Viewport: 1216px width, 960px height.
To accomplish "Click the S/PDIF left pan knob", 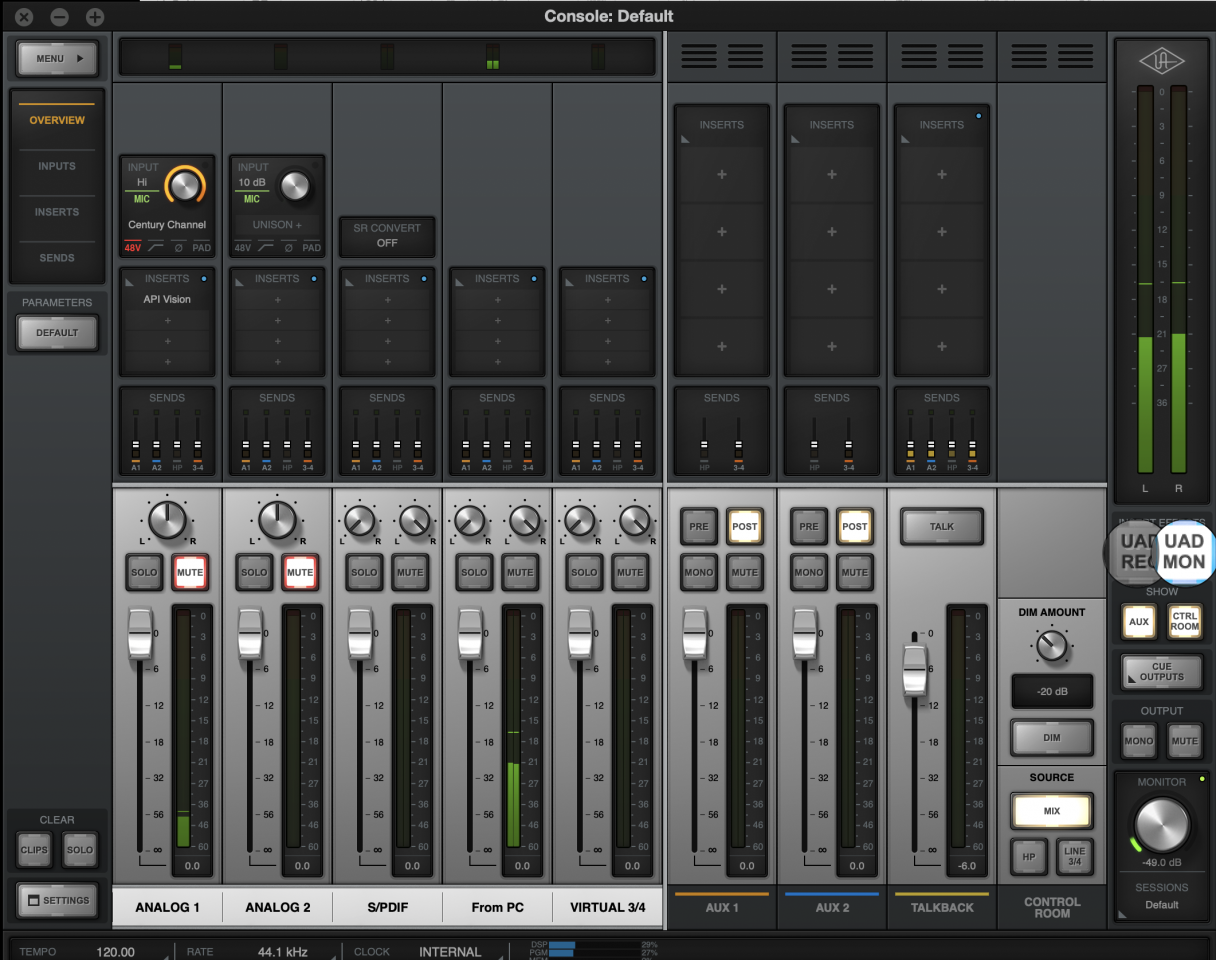I will pyautogui.click(x=359, y=520).
